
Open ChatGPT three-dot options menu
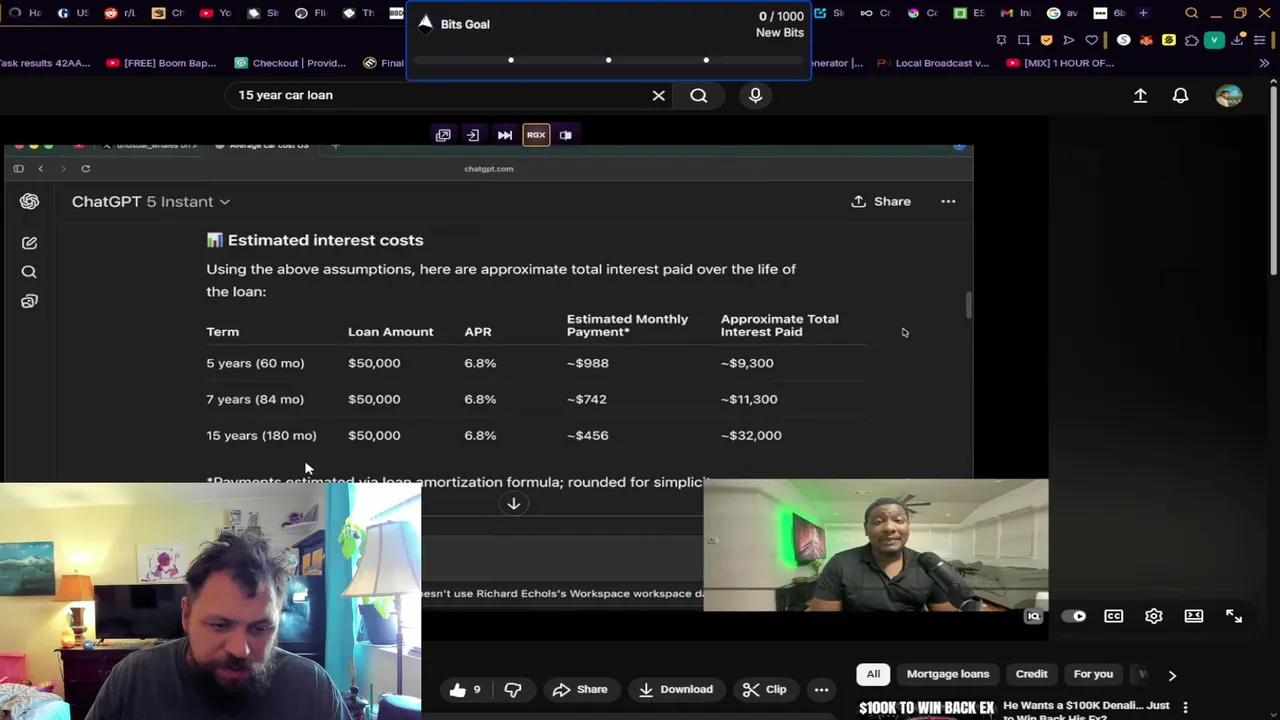[x=948, y=201]
